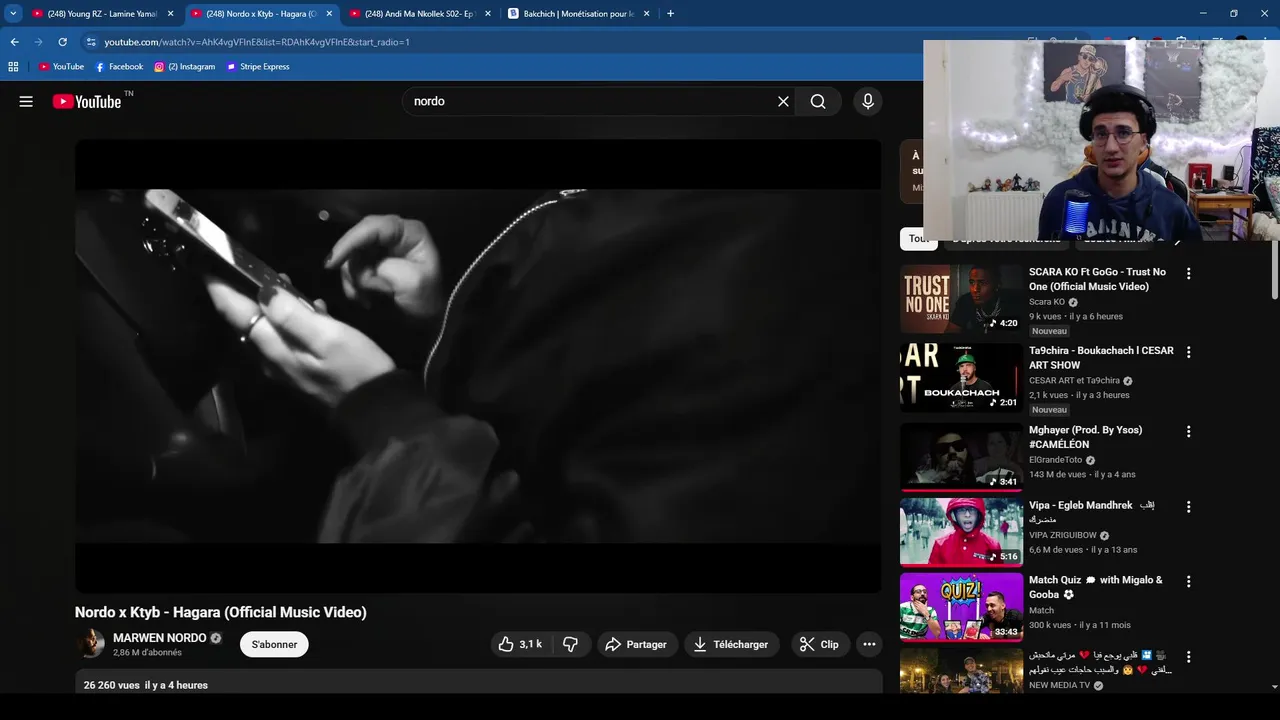Screen dimensions: 1280x720
Task: Dislike the video with thumbs-down button
Action: coord(570,645)
